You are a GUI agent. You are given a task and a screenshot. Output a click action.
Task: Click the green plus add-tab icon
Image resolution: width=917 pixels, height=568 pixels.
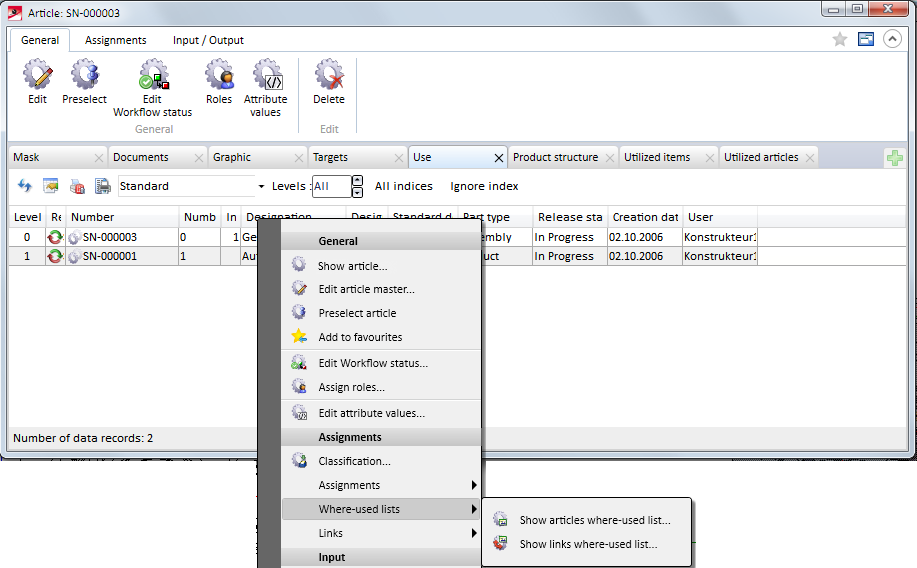tap(895, 158)
